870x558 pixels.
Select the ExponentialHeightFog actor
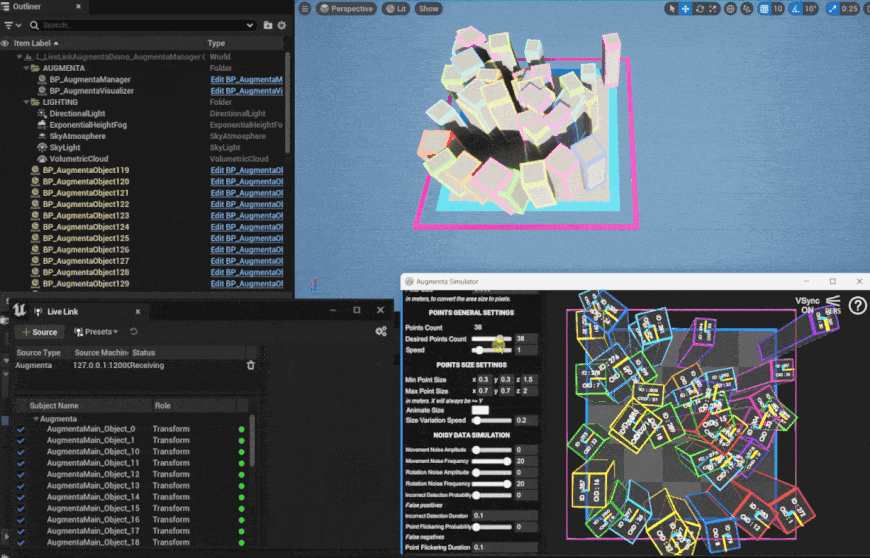(x=88, y=125)
